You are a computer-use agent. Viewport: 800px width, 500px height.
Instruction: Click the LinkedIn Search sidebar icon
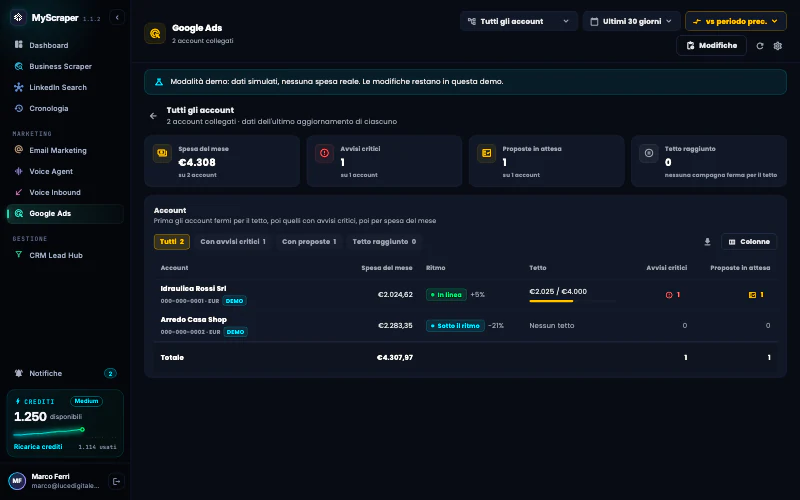pos(19,87)
